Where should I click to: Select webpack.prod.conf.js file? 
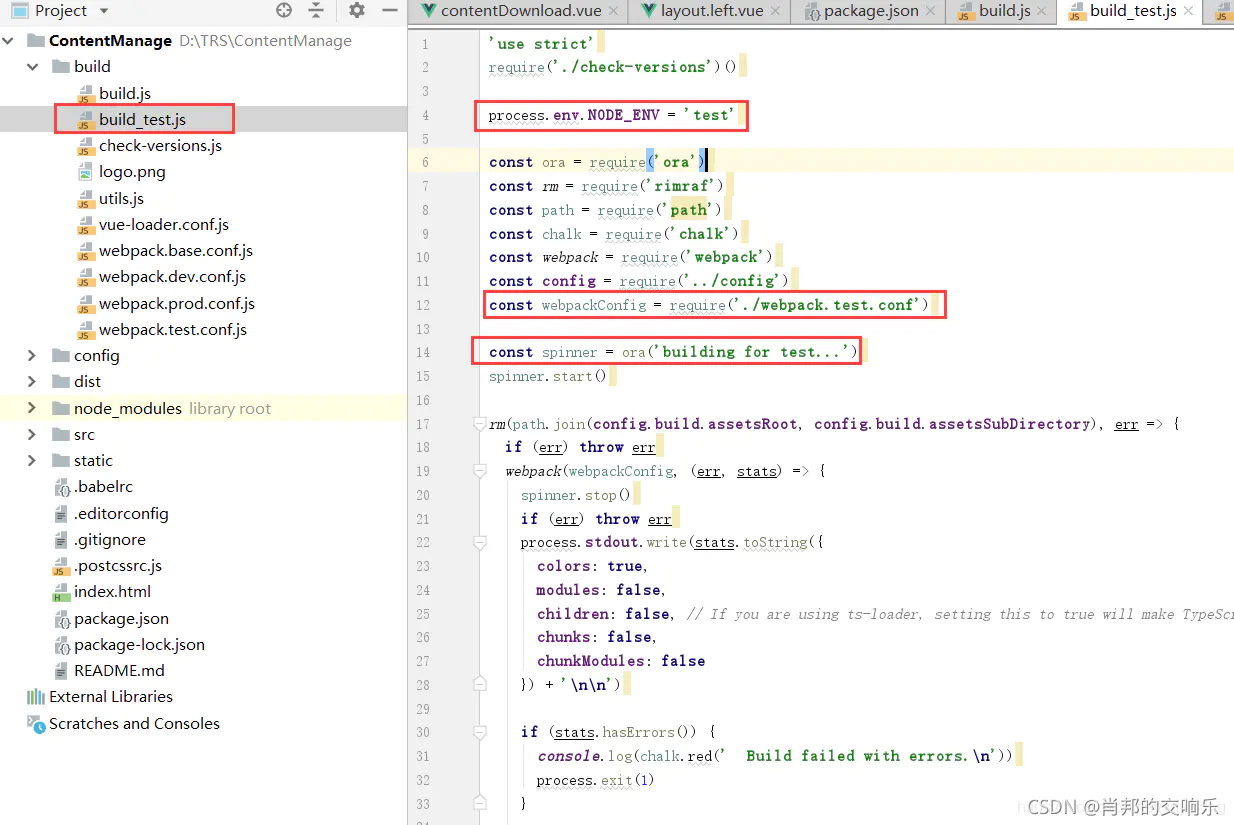[x=177, y=304]
